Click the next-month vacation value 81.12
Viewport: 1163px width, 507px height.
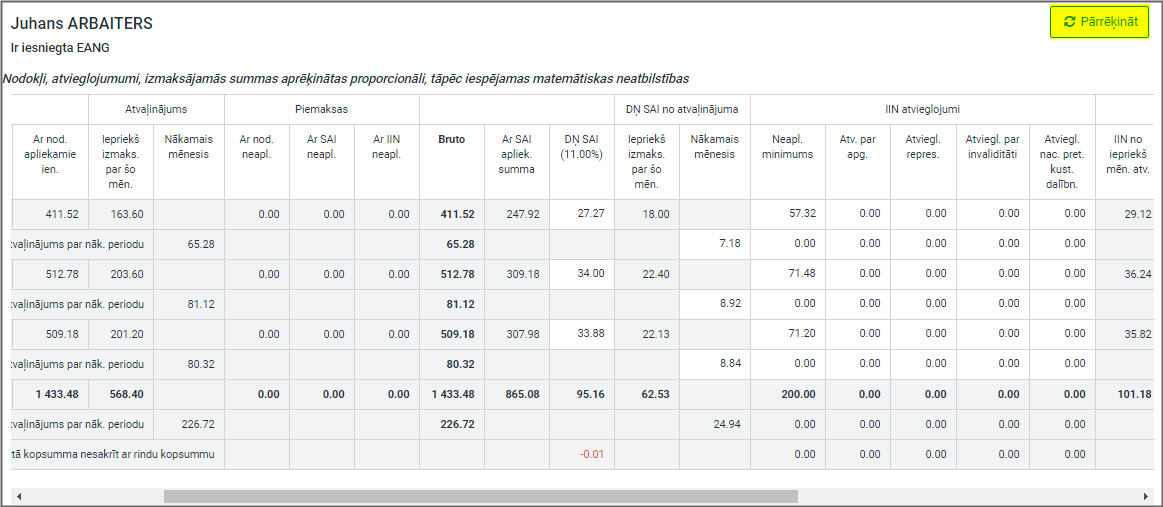coord(200,304)
